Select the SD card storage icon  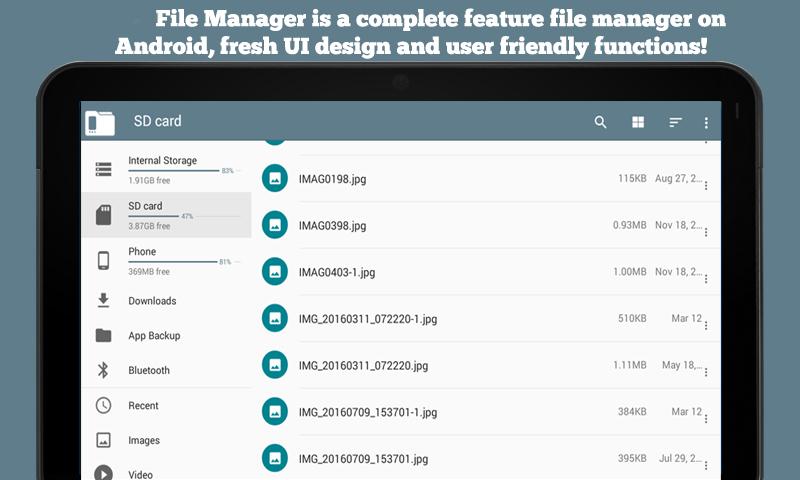point(104,215)
